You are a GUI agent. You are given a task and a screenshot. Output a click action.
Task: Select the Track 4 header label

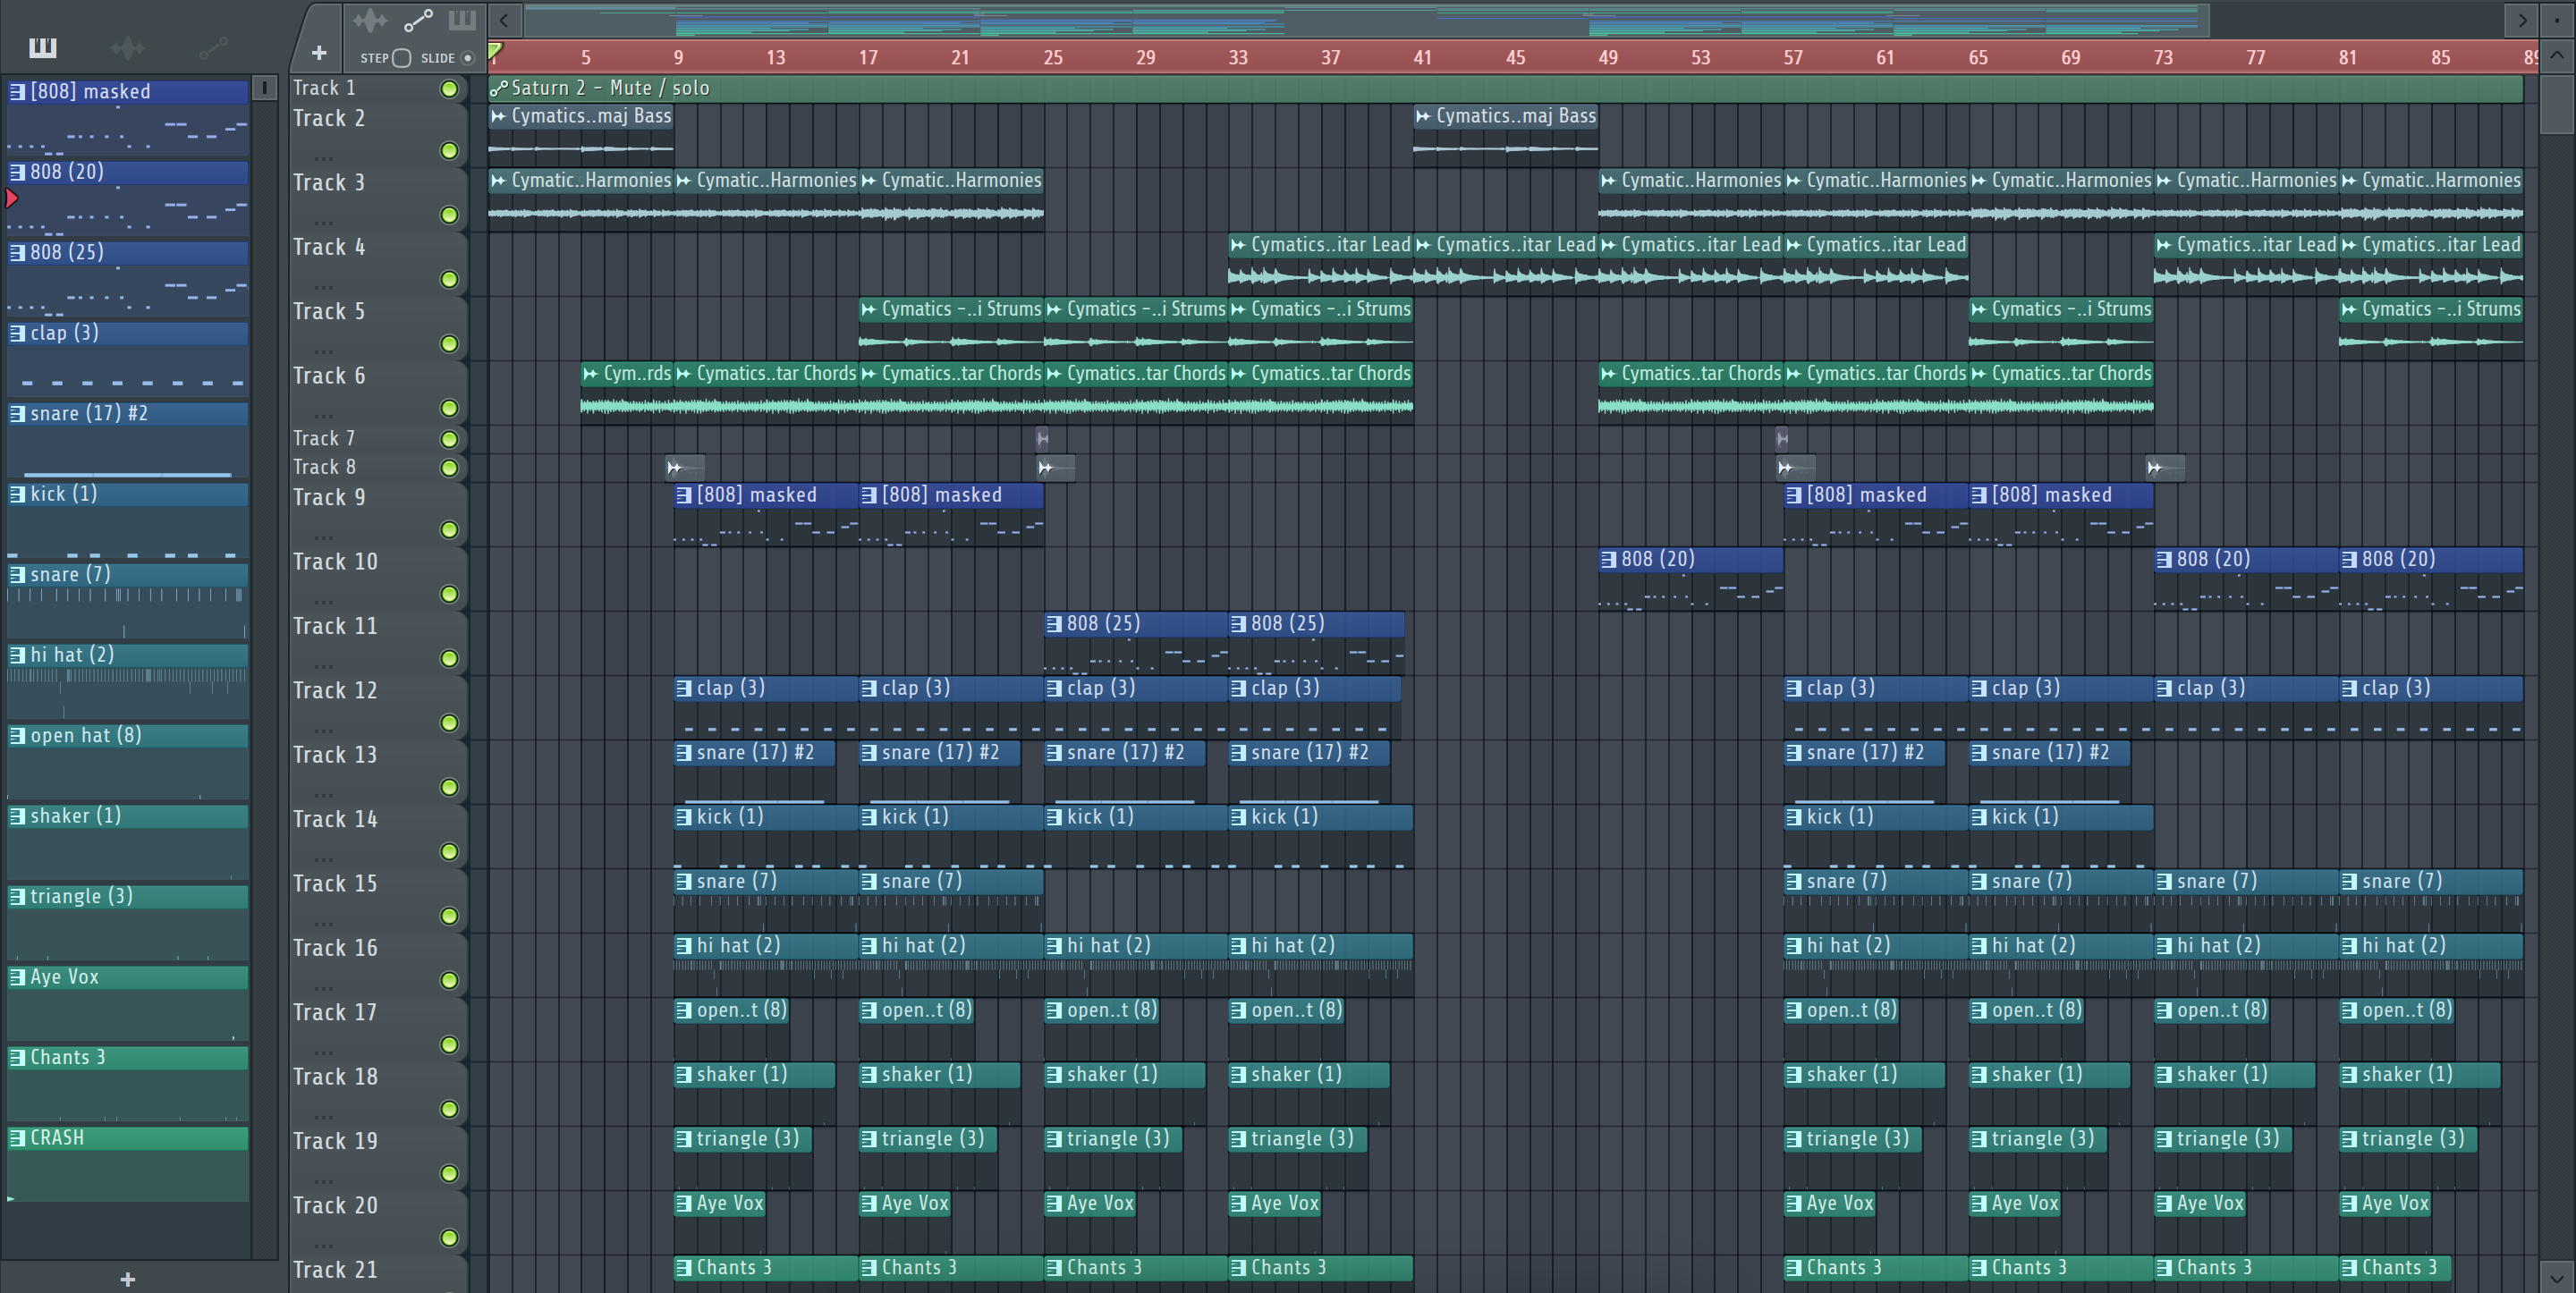click(x=329, y=247)
